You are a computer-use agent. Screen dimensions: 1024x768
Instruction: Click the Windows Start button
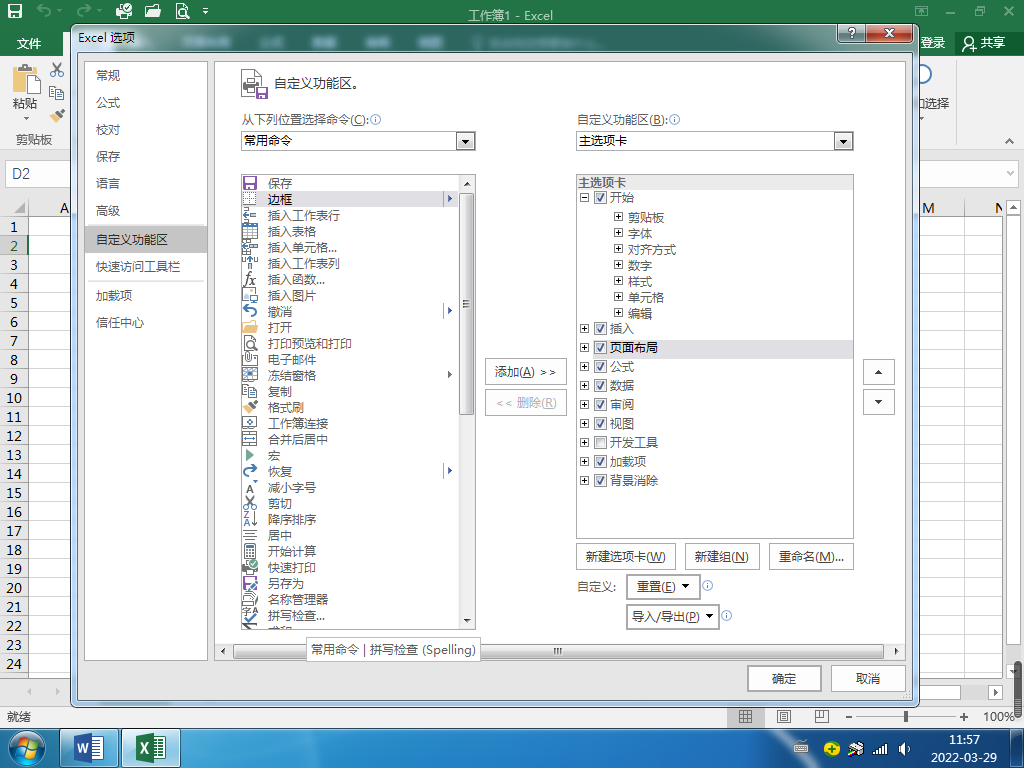27,748
